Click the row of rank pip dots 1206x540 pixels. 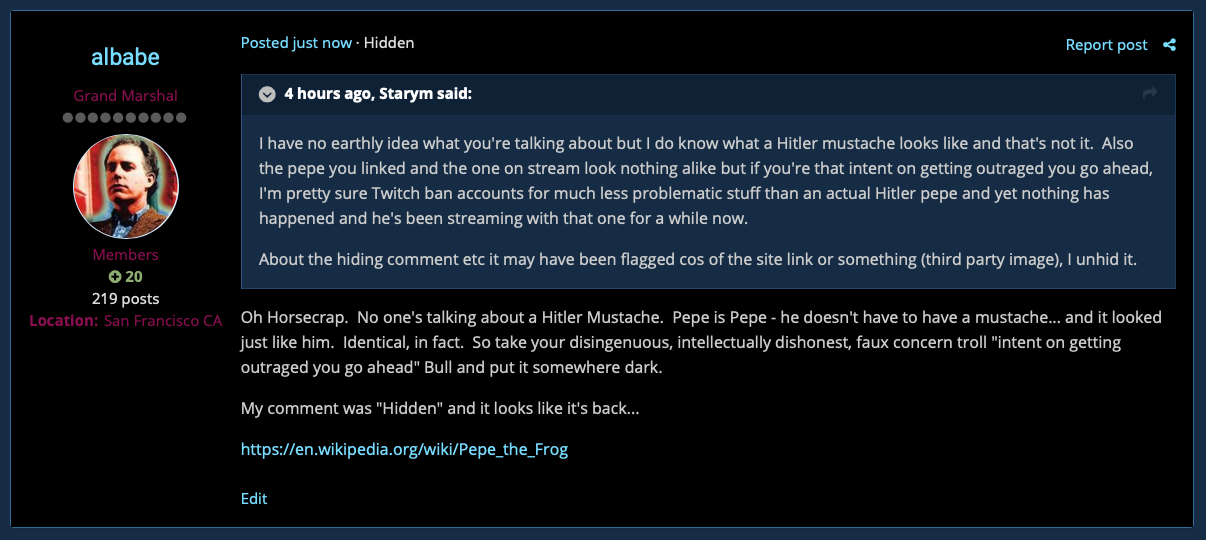(125, 118)
